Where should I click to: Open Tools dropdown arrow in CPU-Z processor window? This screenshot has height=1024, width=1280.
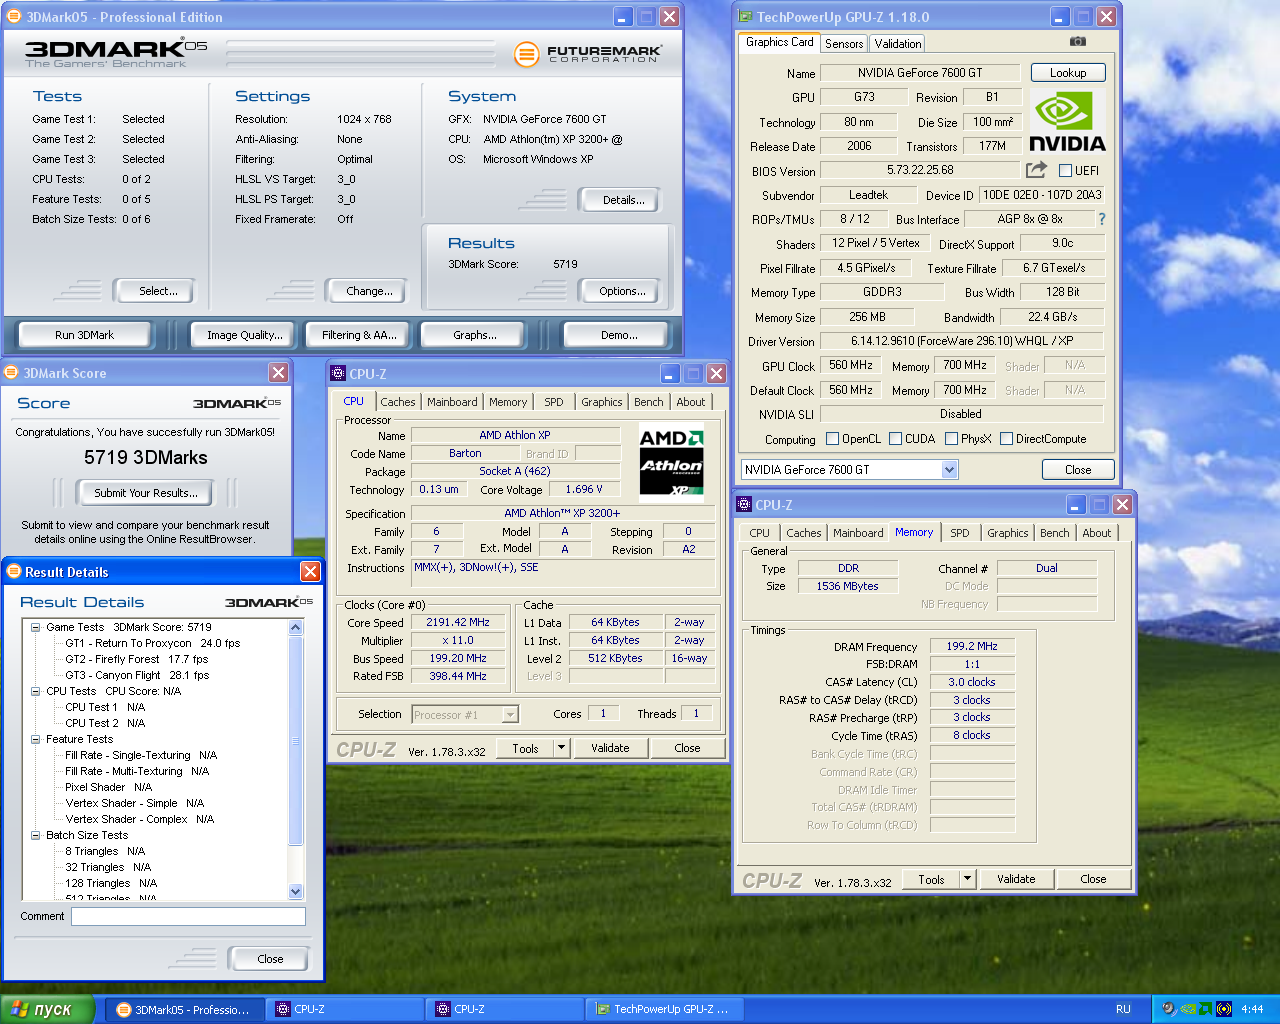(562, 748)
